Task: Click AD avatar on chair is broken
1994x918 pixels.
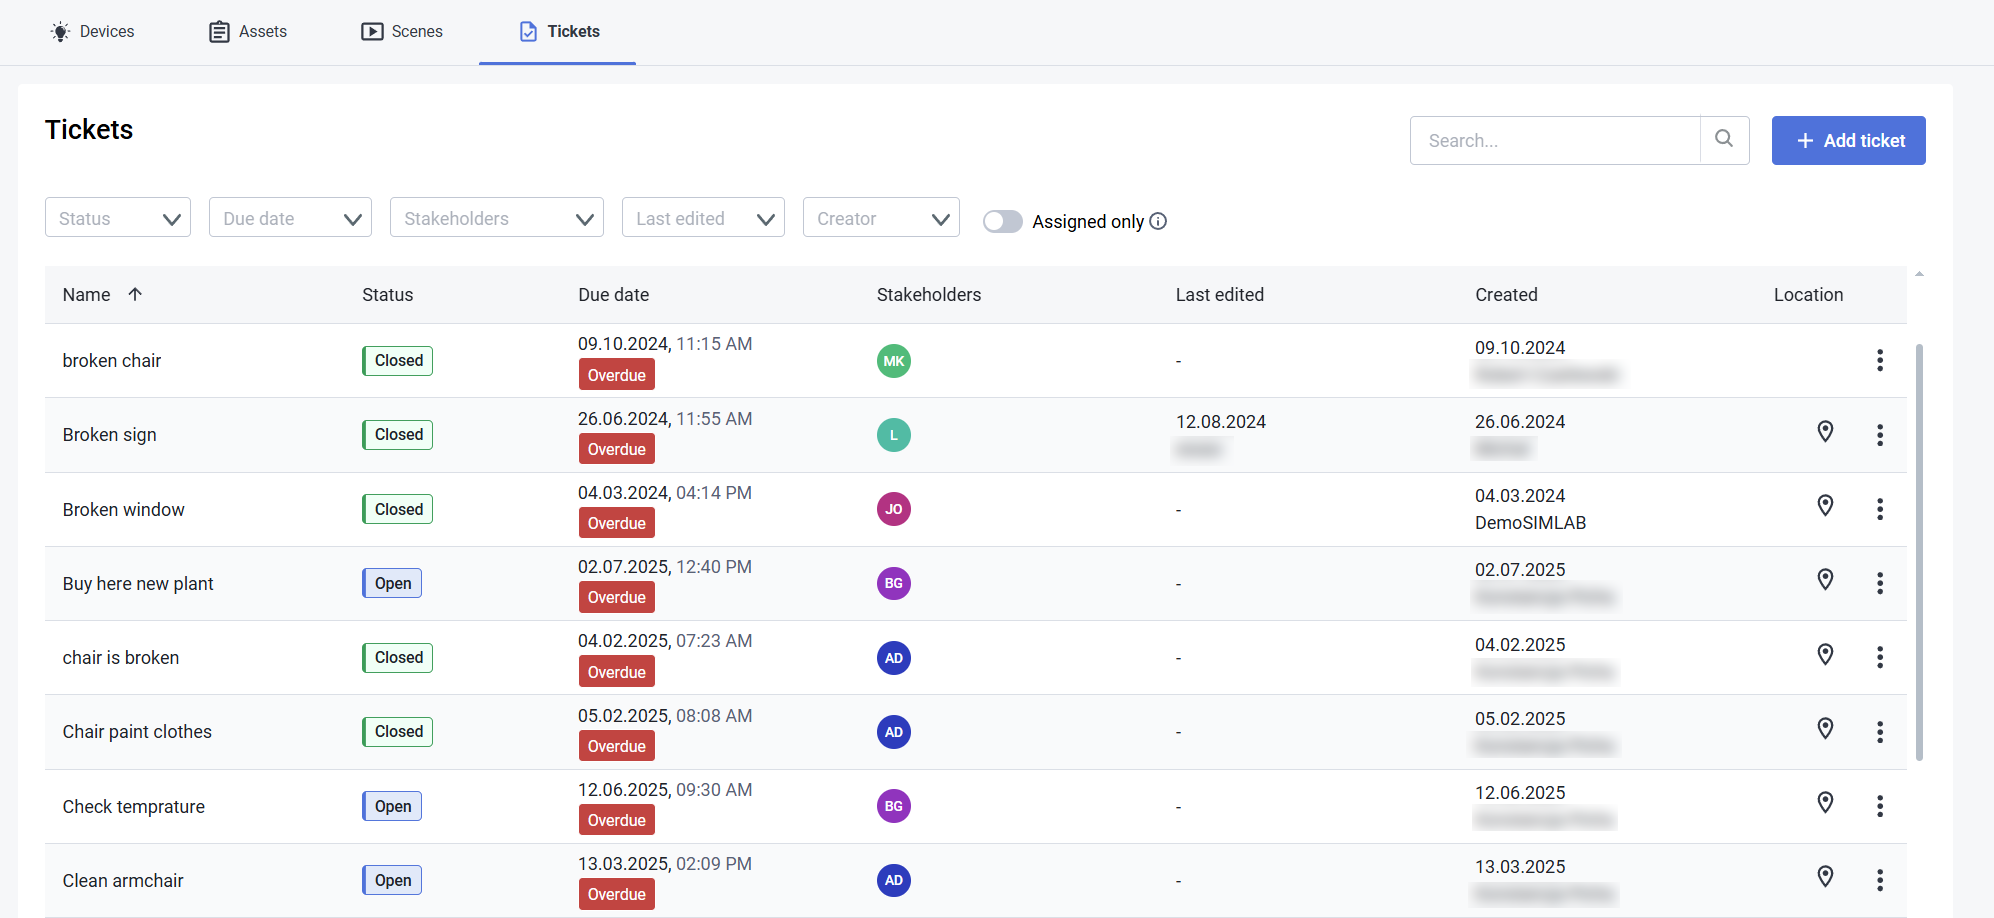Action: pos(894,658)
